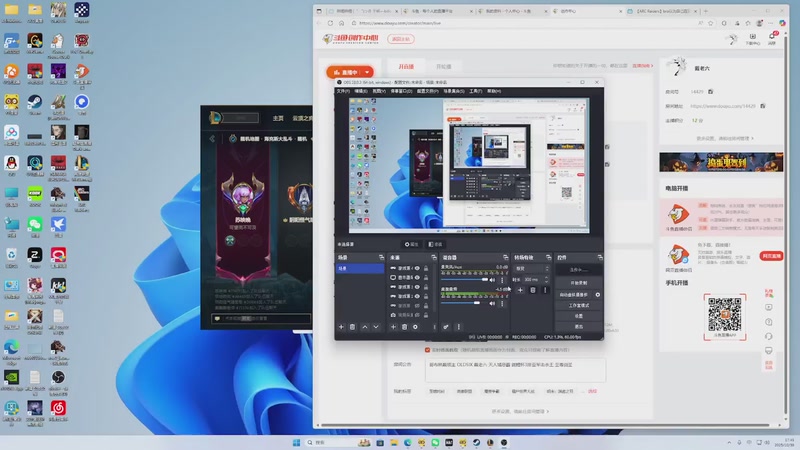The image size is (800, 450).
Task: Toggle hidden eye on camera capture source
Action: [417, 315]
